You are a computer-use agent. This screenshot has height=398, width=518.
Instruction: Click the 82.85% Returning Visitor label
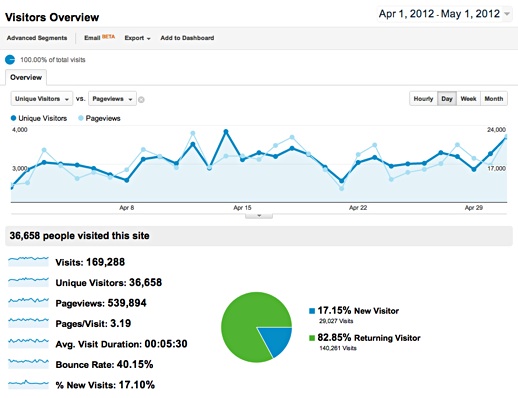[x=369, y=338]
